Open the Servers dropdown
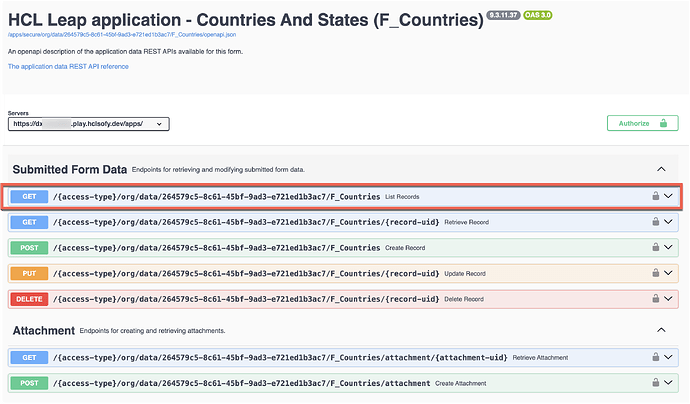The image size is (690, 404). (88, 124)
